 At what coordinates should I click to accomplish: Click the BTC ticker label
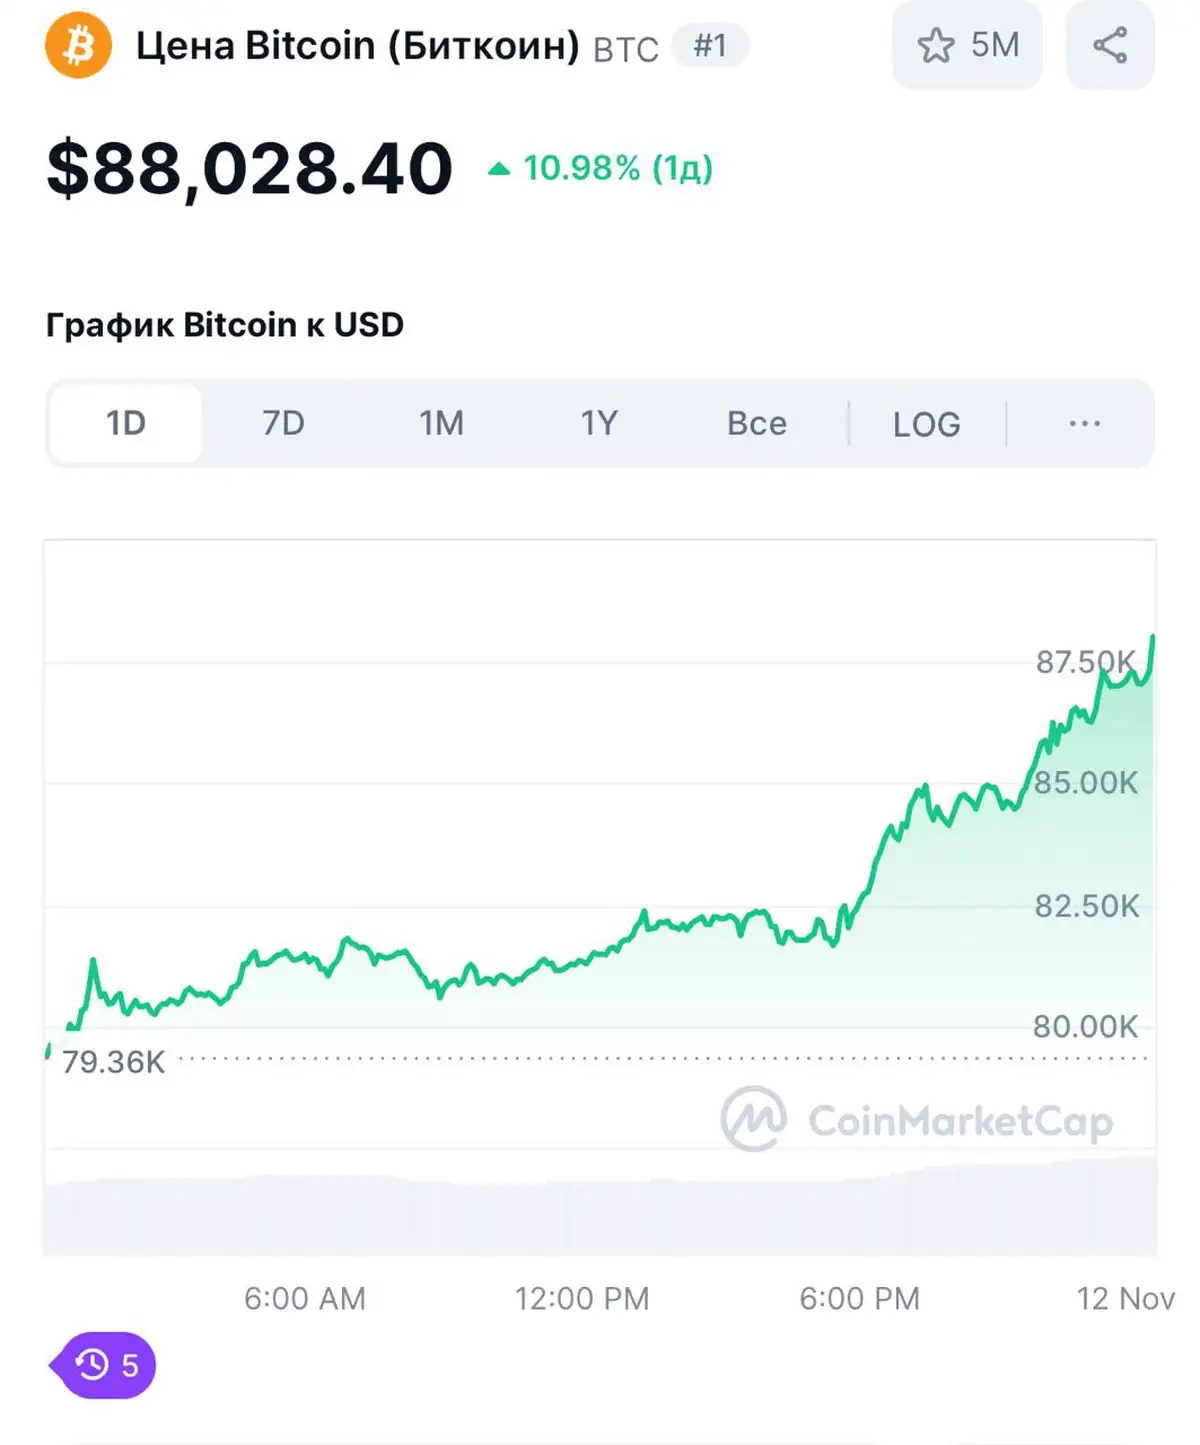coord(626,49)
